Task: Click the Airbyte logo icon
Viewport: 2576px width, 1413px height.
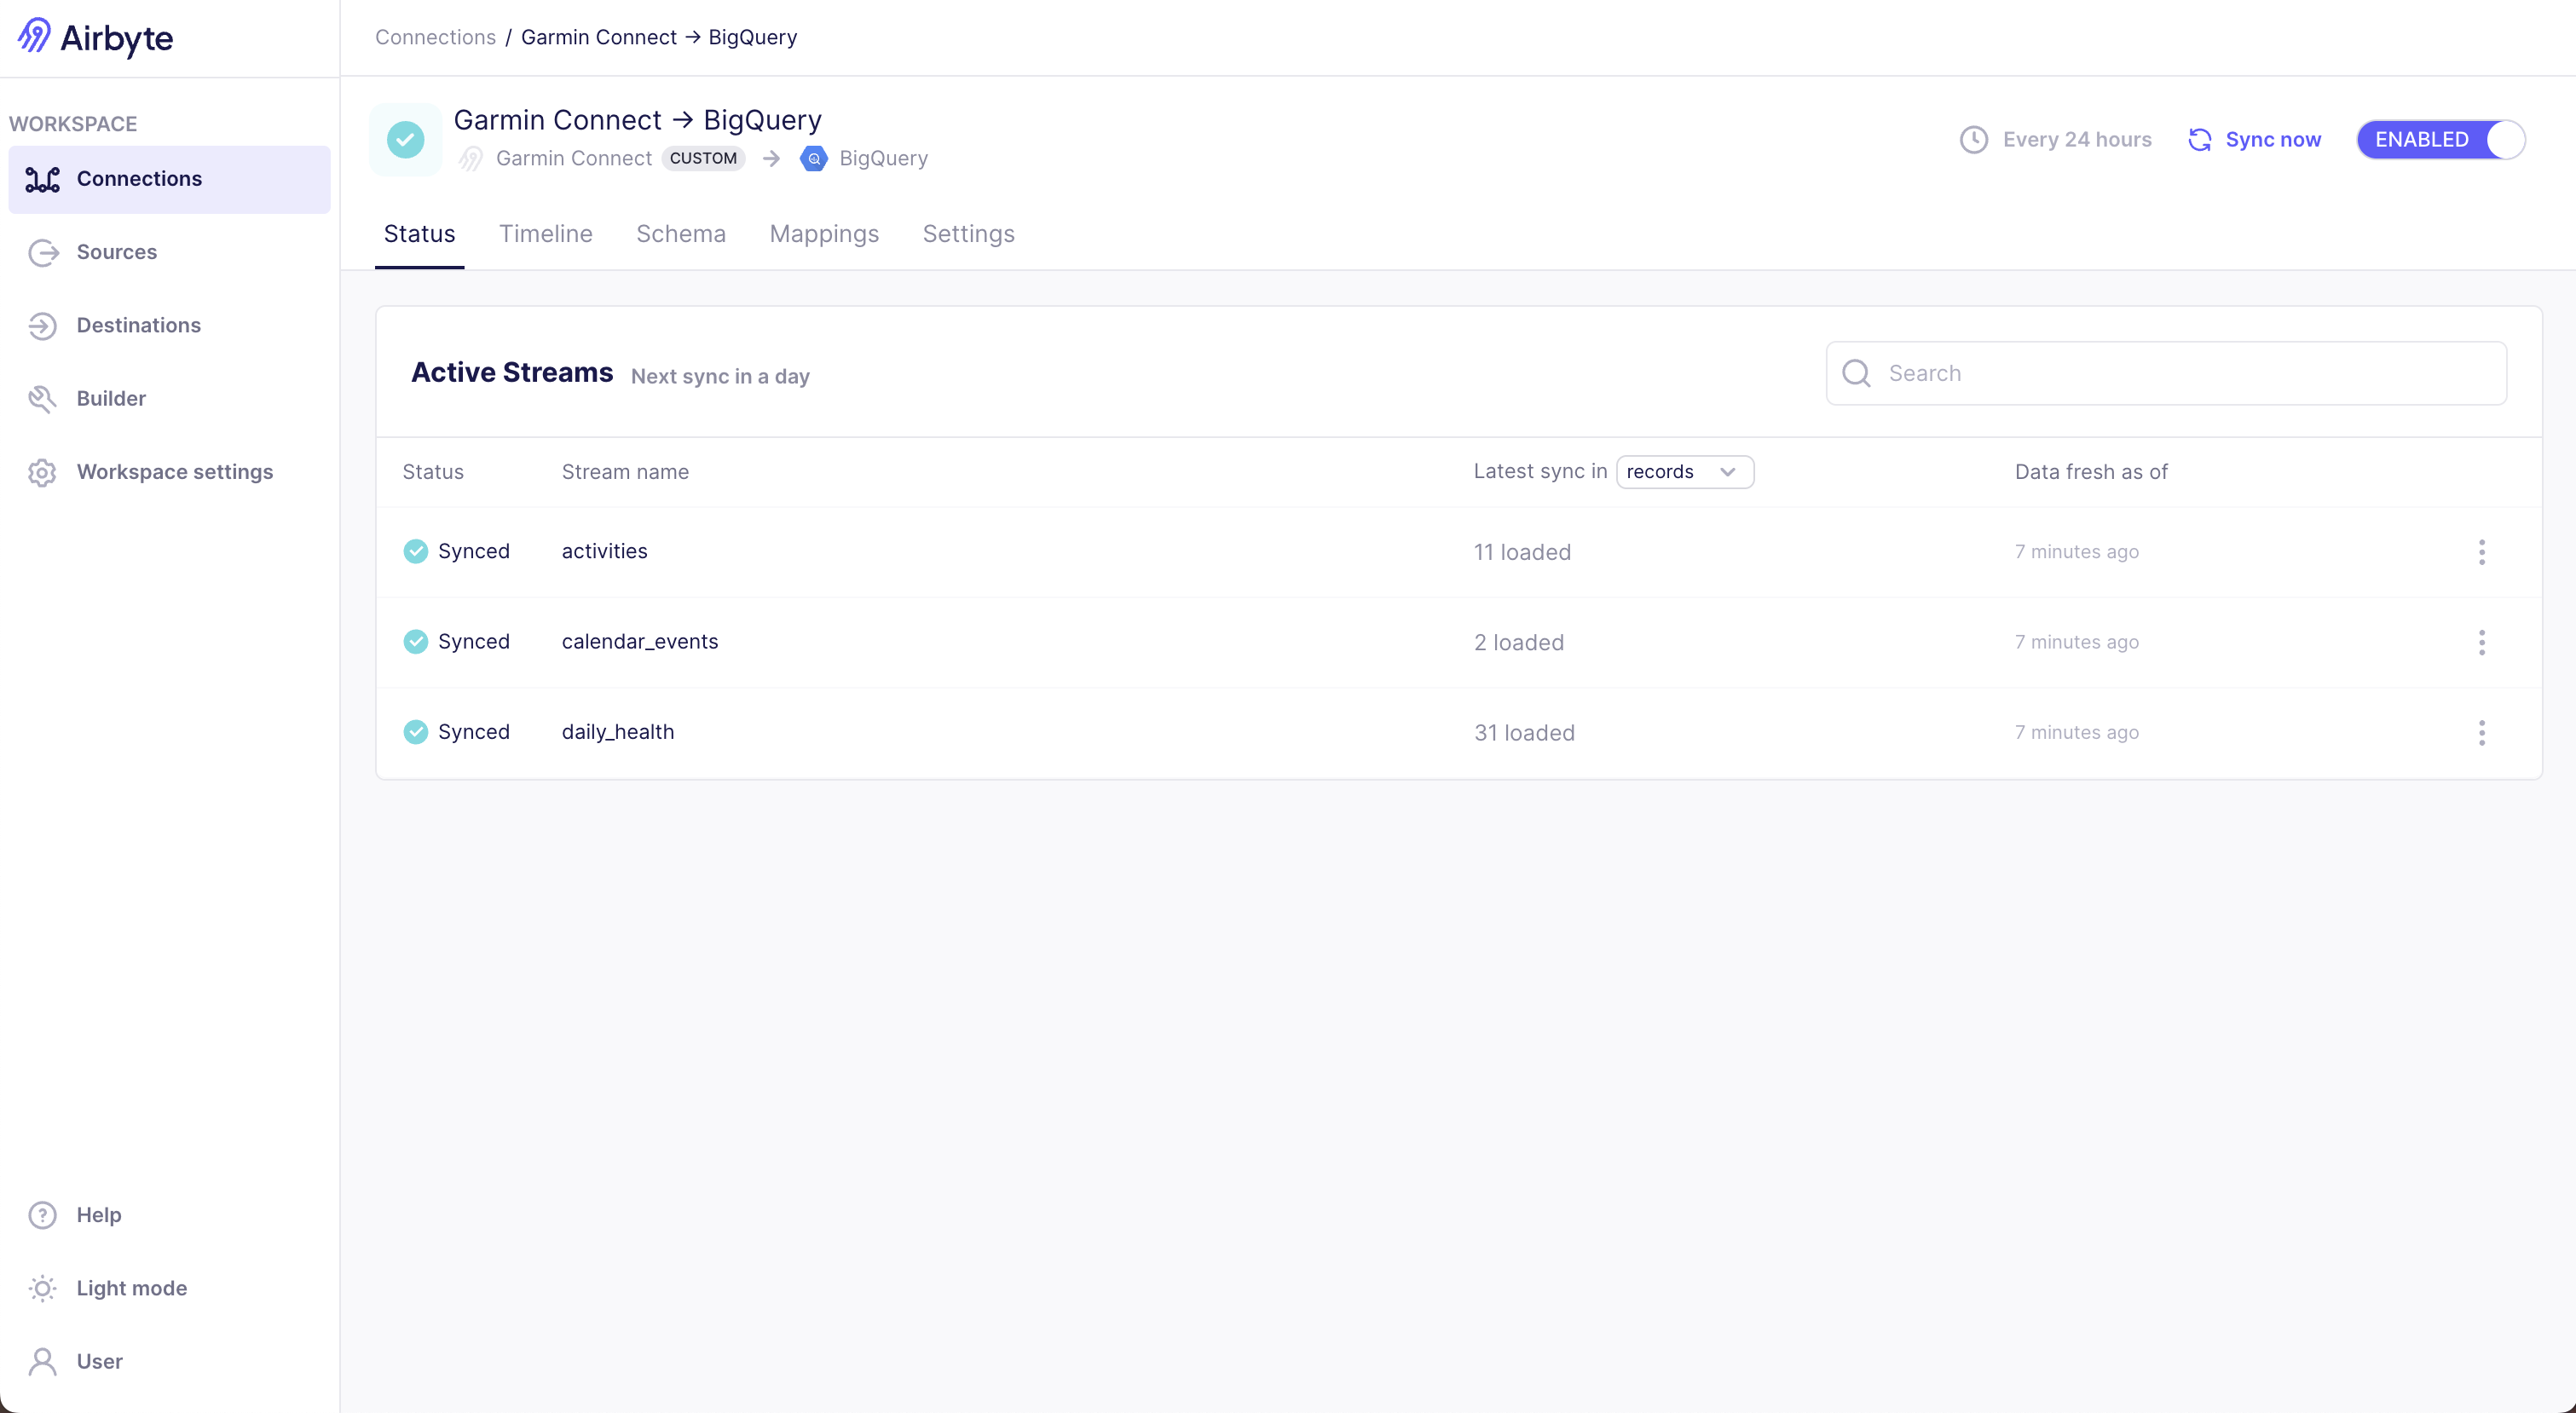Action: pyautogui.click(x=34, y=36)
